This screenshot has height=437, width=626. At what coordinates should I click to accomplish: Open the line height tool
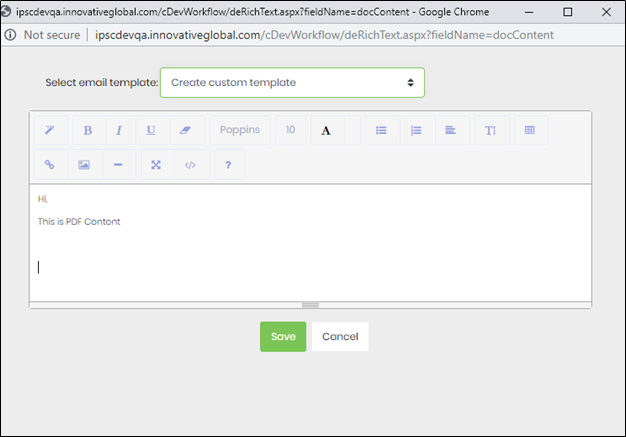point(491,130)
